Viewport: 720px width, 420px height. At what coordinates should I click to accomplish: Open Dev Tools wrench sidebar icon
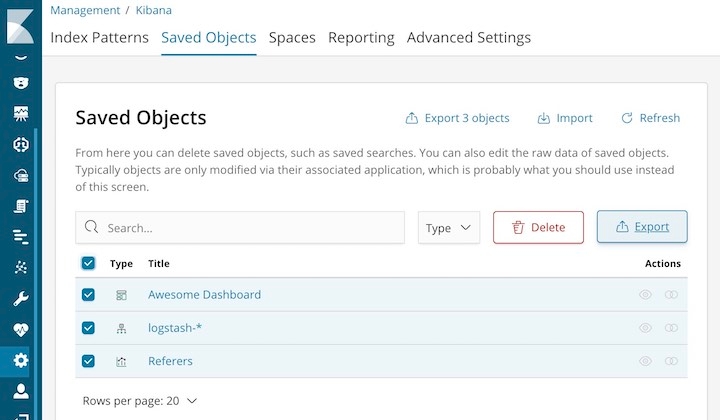(x=21, y=299)
